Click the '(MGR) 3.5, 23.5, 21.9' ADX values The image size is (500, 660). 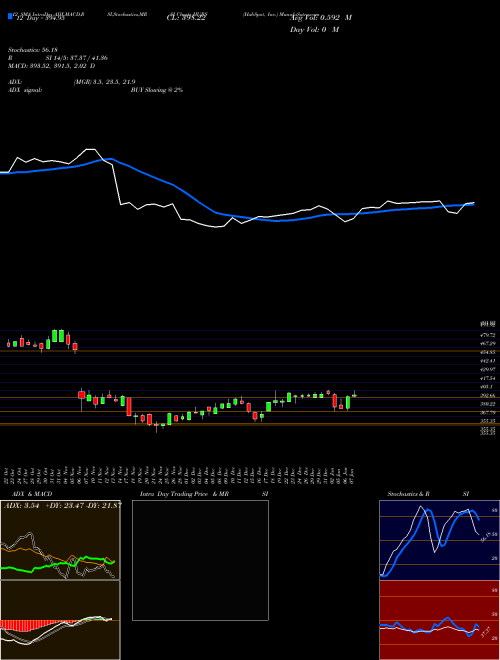(x=104, y=82)
